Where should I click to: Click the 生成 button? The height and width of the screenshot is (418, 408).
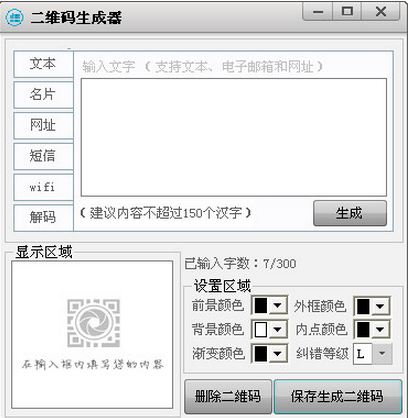(x=350, y=213)
